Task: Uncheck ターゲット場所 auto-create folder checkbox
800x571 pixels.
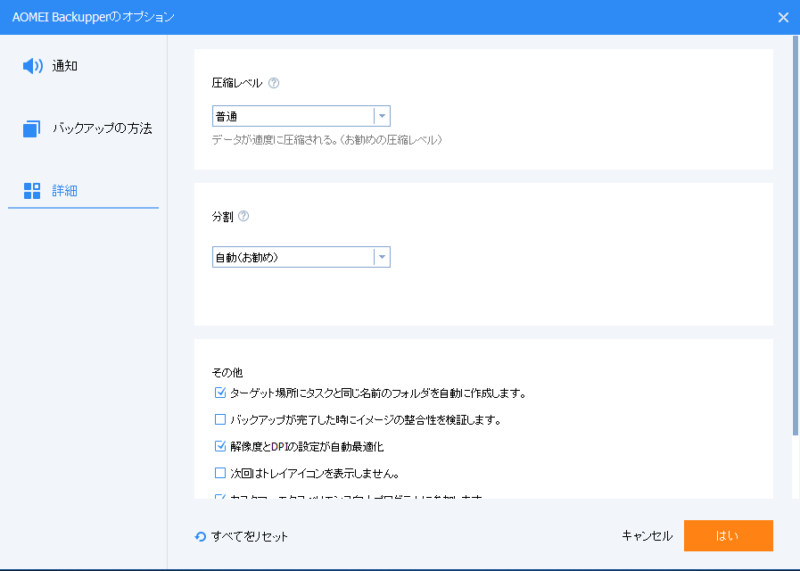Action: (221, 393)
